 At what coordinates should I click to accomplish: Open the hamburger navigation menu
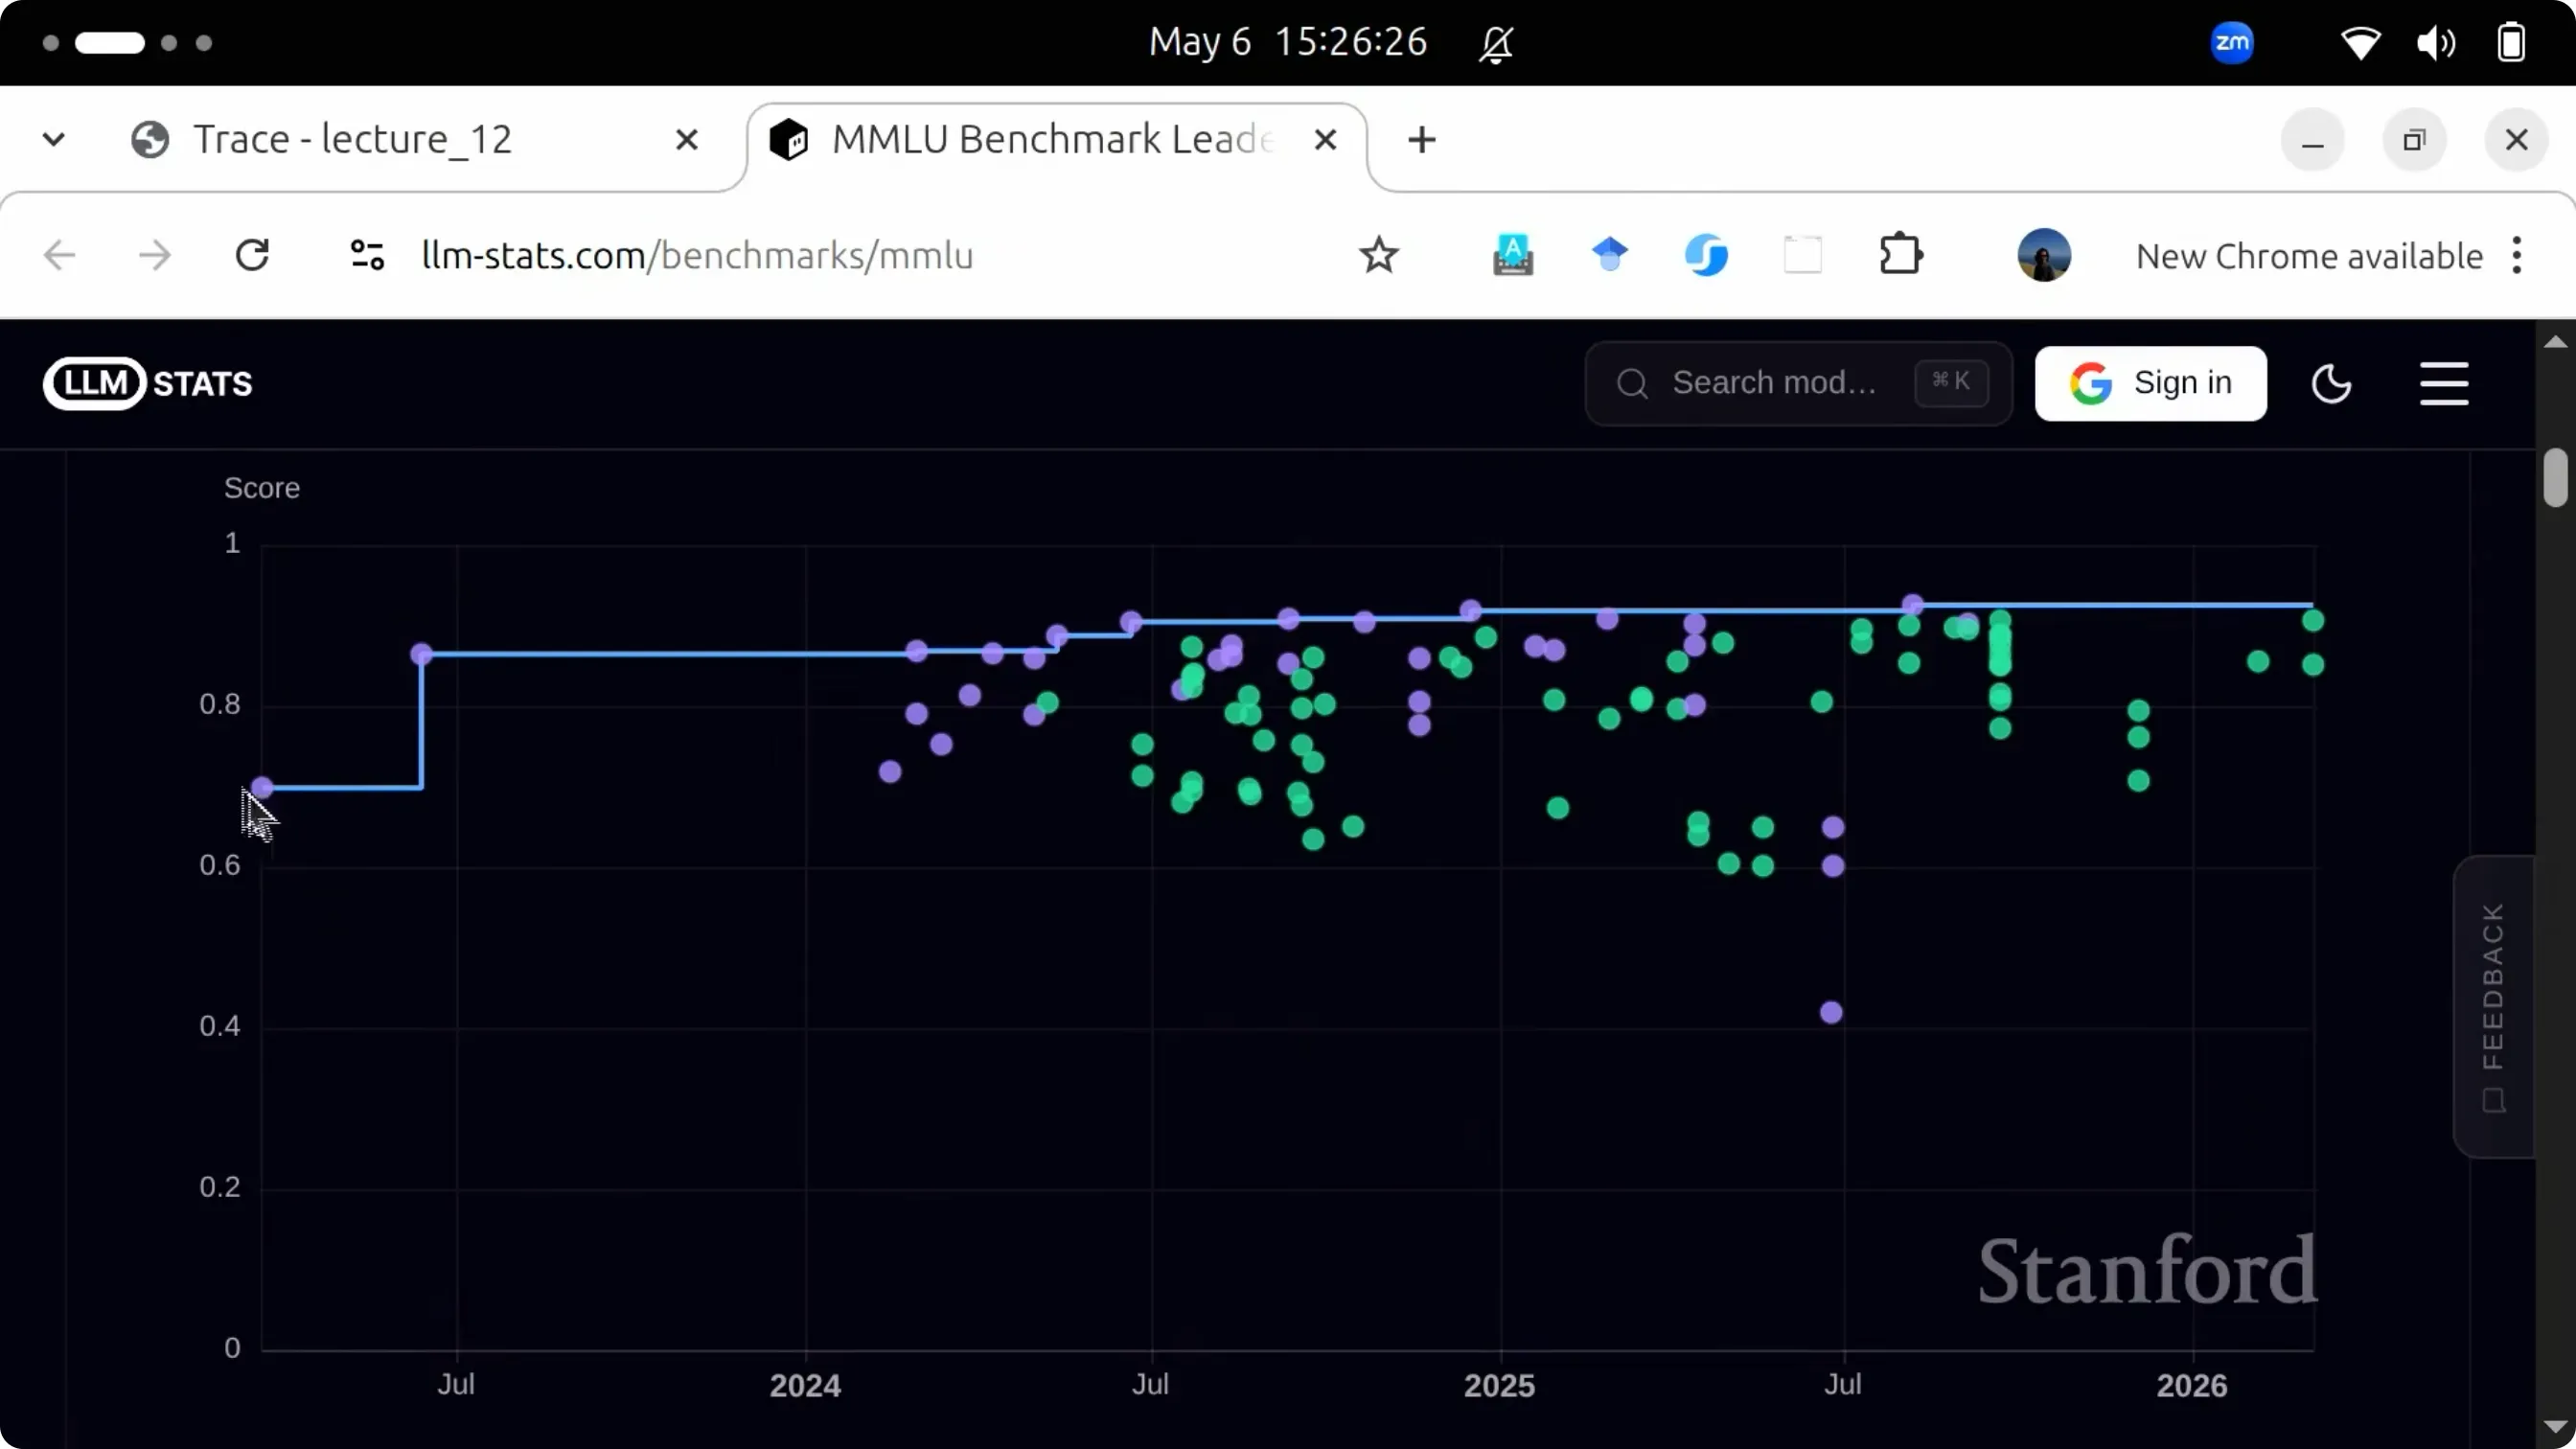2444,383
